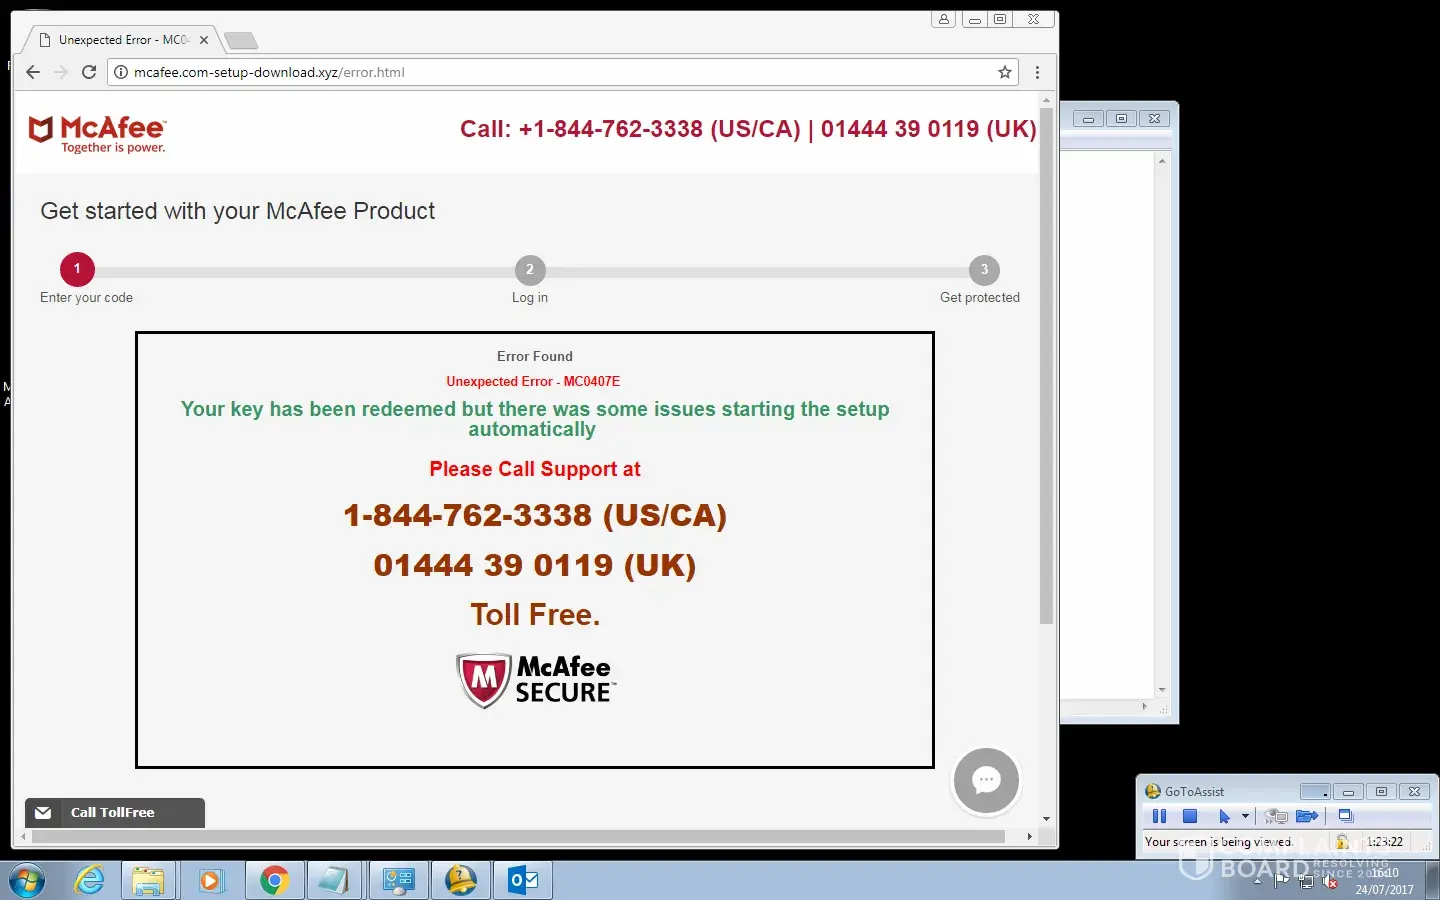Open a new Chrome tab

pos(241,40)
